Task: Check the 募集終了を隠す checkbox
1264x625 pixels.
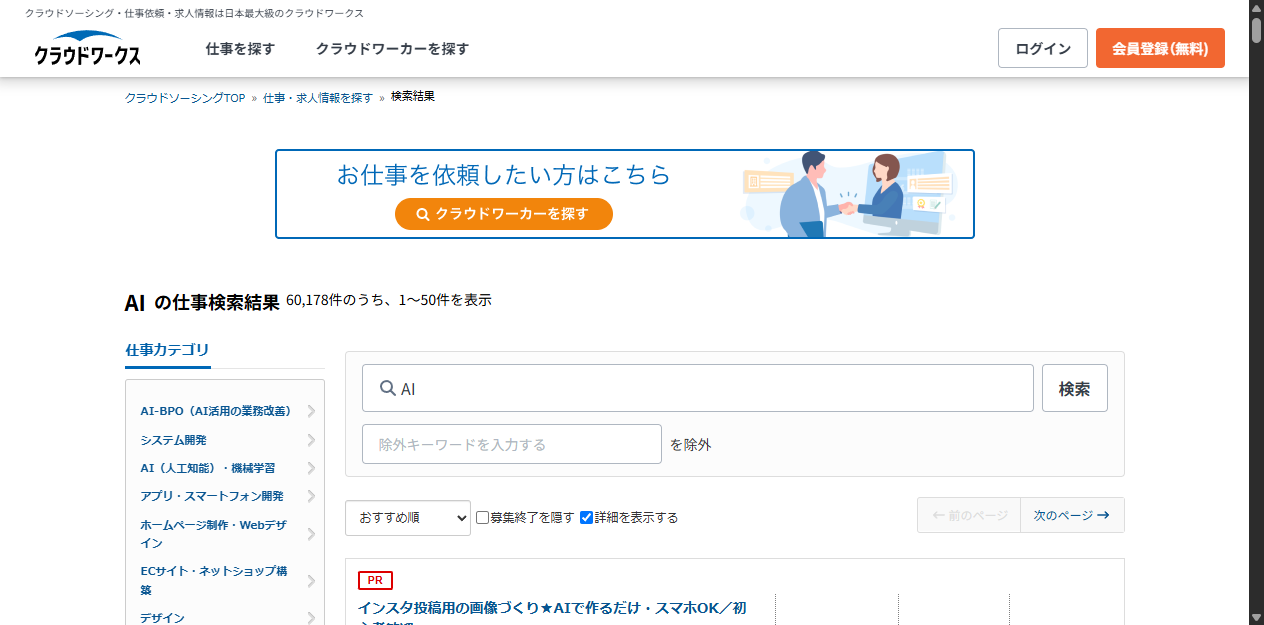Action: tap(482, 518)
